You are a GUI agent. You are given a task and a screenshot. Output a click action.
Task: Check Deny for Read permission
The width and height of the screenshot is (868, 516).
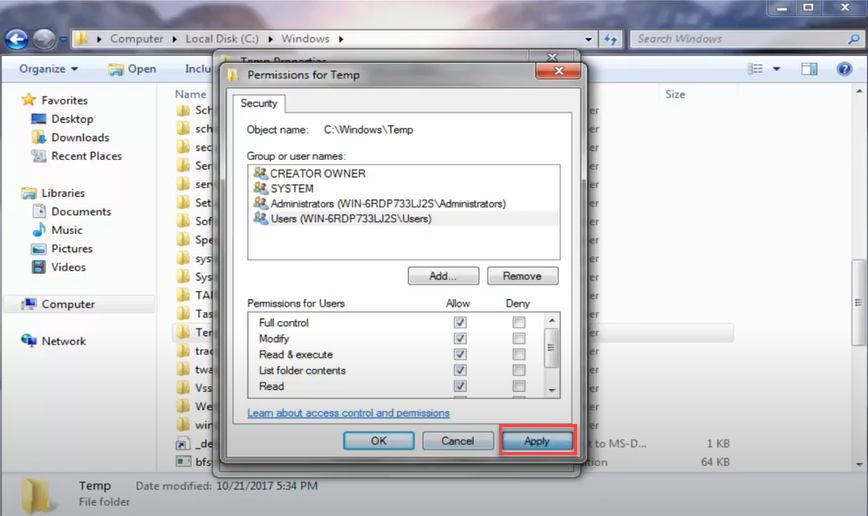coord(519,386)
